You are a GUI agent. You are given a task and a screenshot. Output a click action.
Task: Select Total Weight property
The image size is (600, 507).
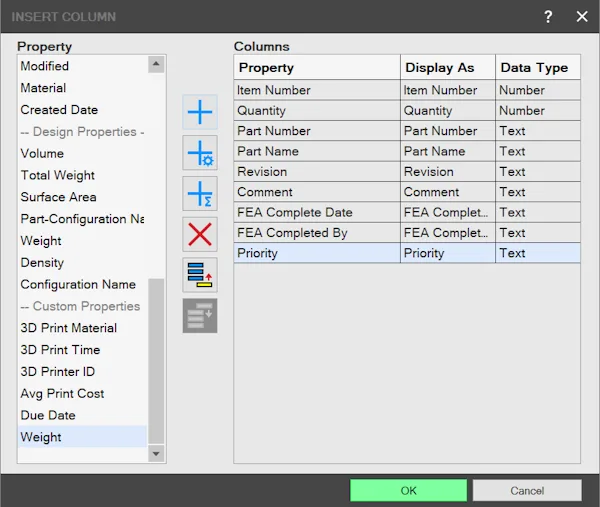pos(82,175)
